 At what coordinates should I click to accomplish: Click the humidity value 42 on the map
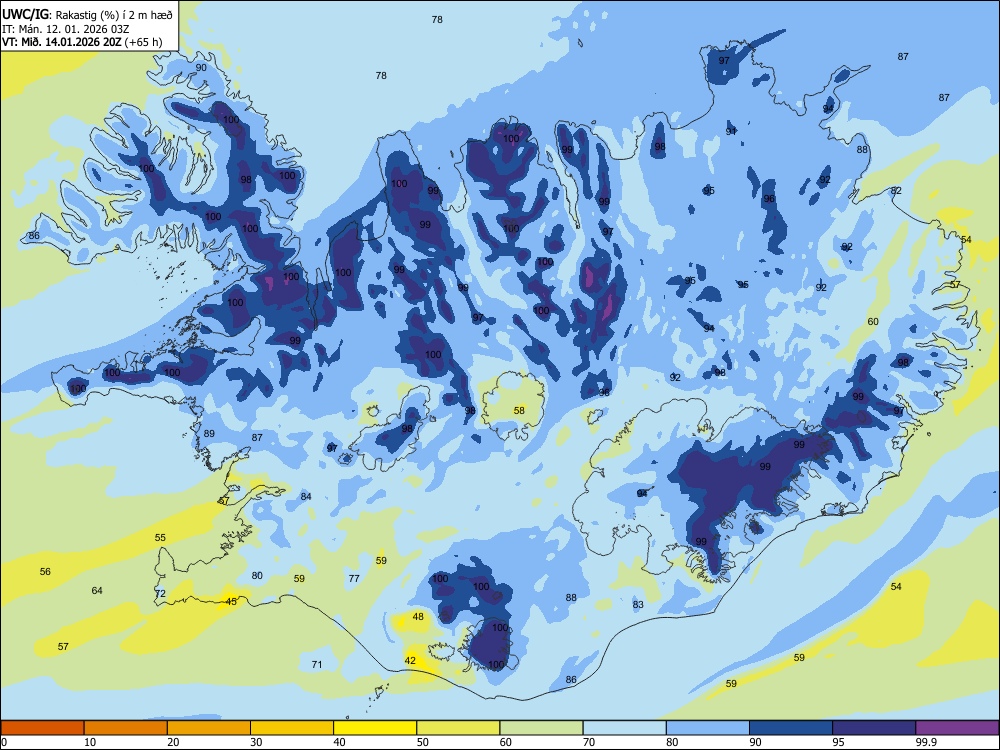tap(410, 661)
